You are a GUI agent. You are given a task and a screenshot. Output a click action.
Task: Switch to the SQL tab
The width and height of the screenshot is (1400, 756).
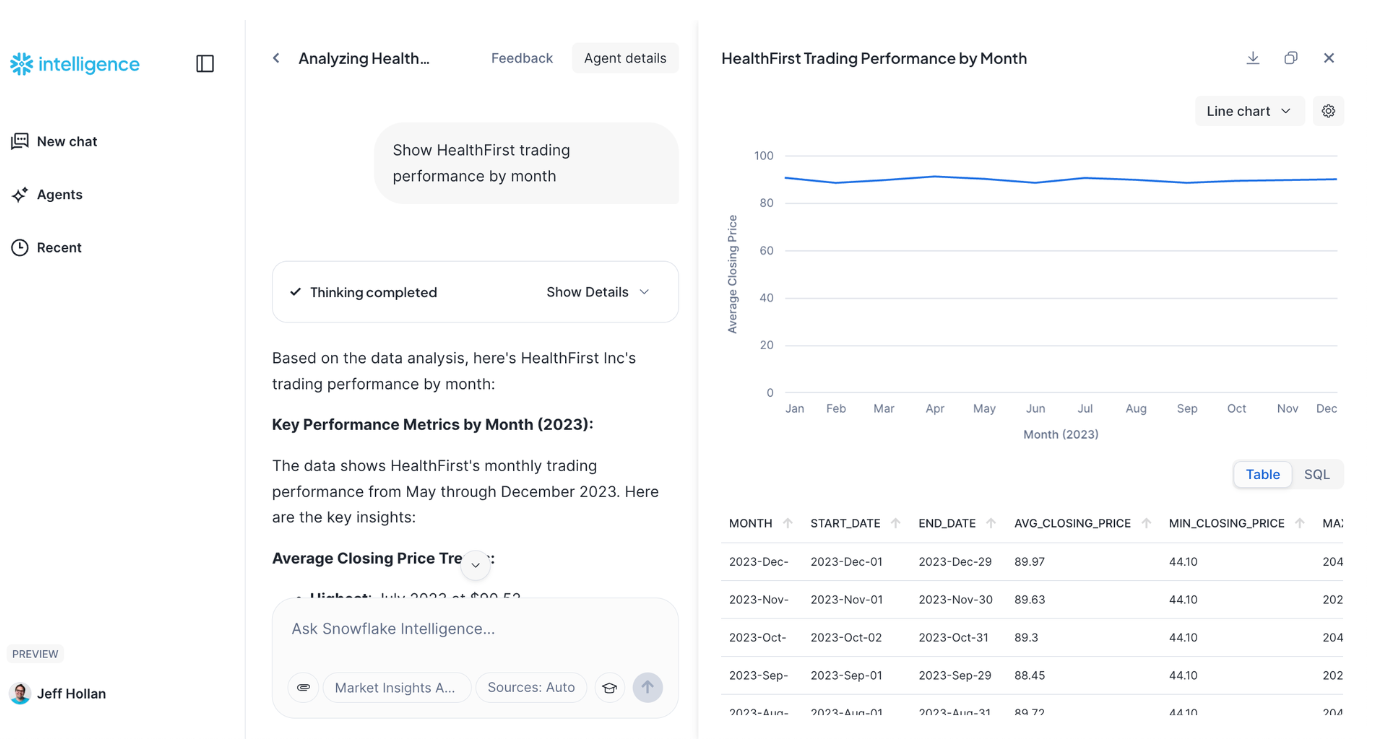coord(1317,474)
